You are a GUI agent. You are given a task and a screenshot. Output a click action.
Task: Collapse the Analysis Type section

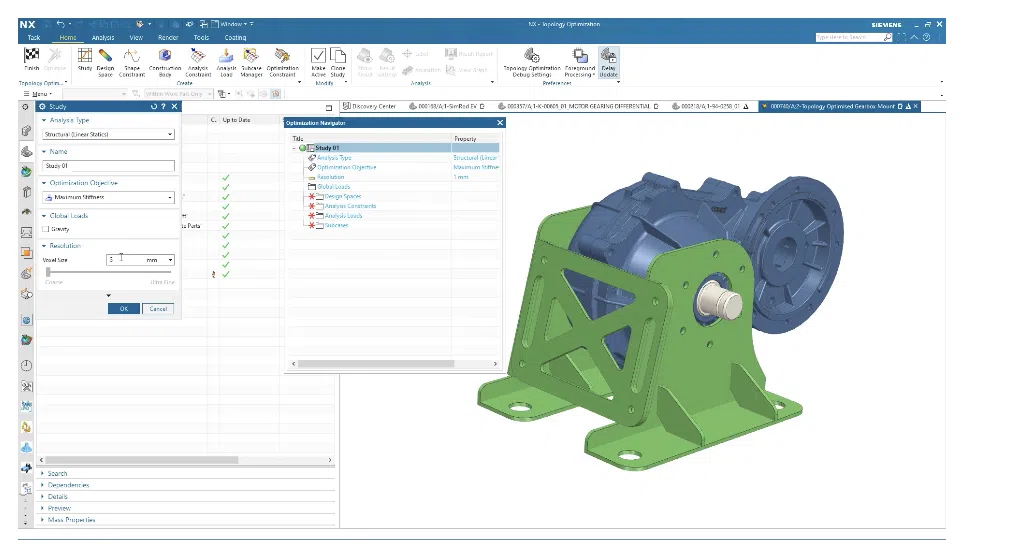coord(44,120)
